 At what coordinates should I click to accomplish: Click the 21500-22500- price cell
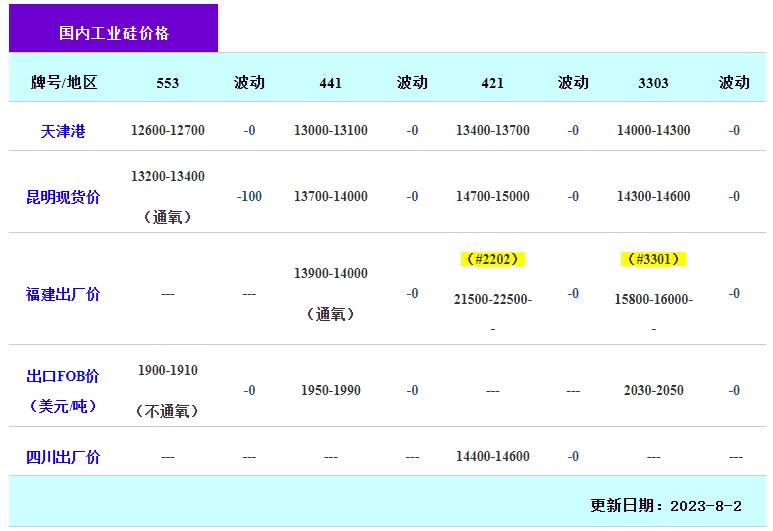coord(492,299)
